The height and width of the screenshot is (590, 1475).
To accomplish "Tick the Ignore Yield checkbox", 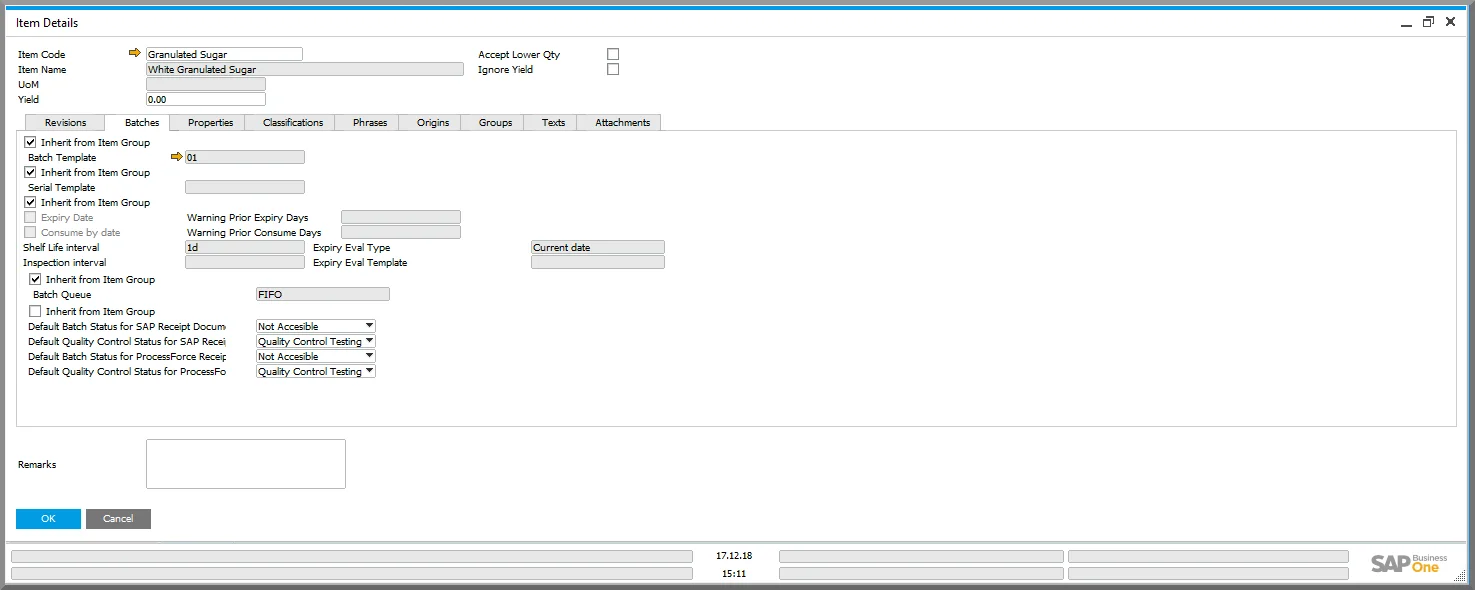I will [x=613, y=69].
